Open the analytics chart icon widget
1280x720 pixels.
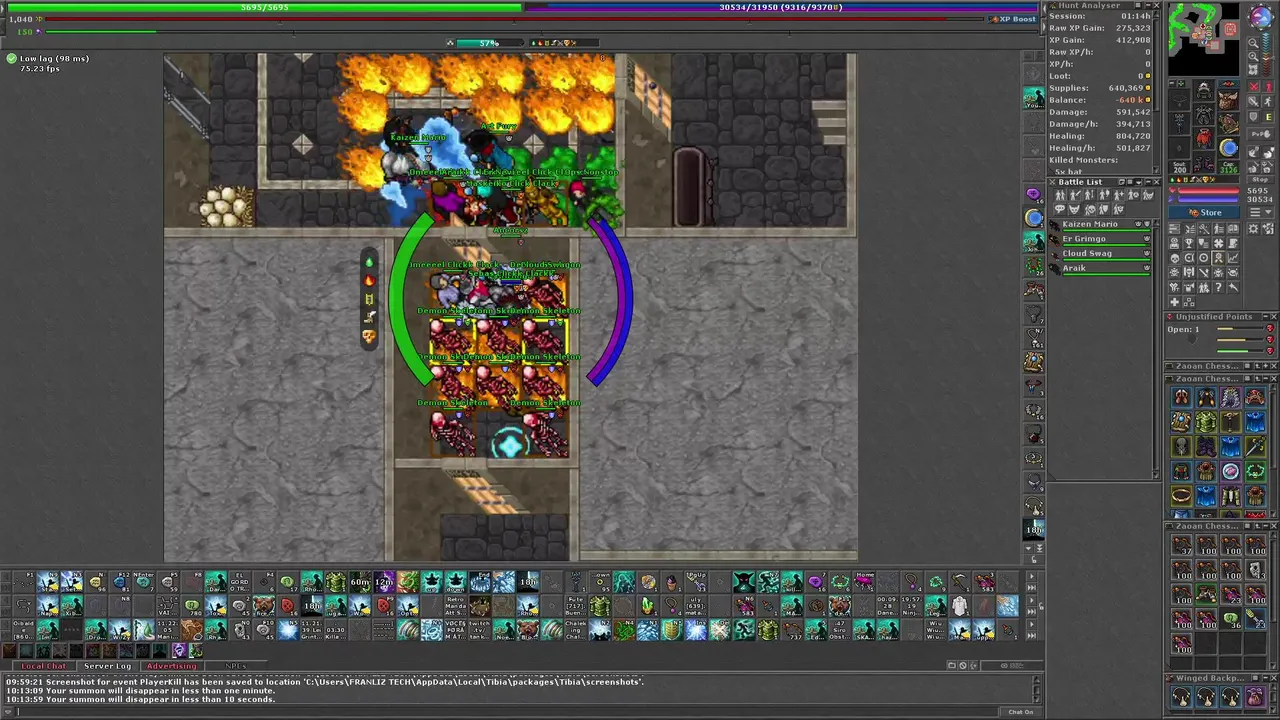click(1233, 257)
